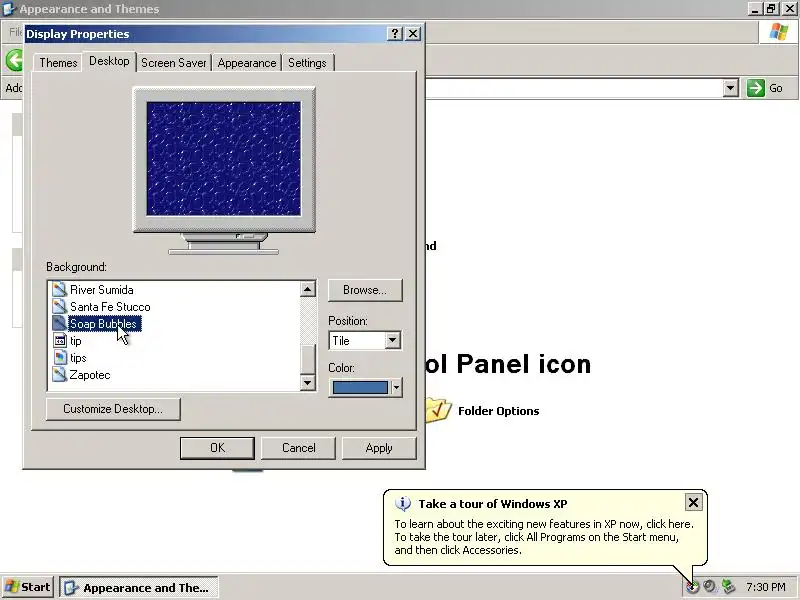Click the background list scrollbar thumb
This screenshot has height=600, width=800.
307,359
